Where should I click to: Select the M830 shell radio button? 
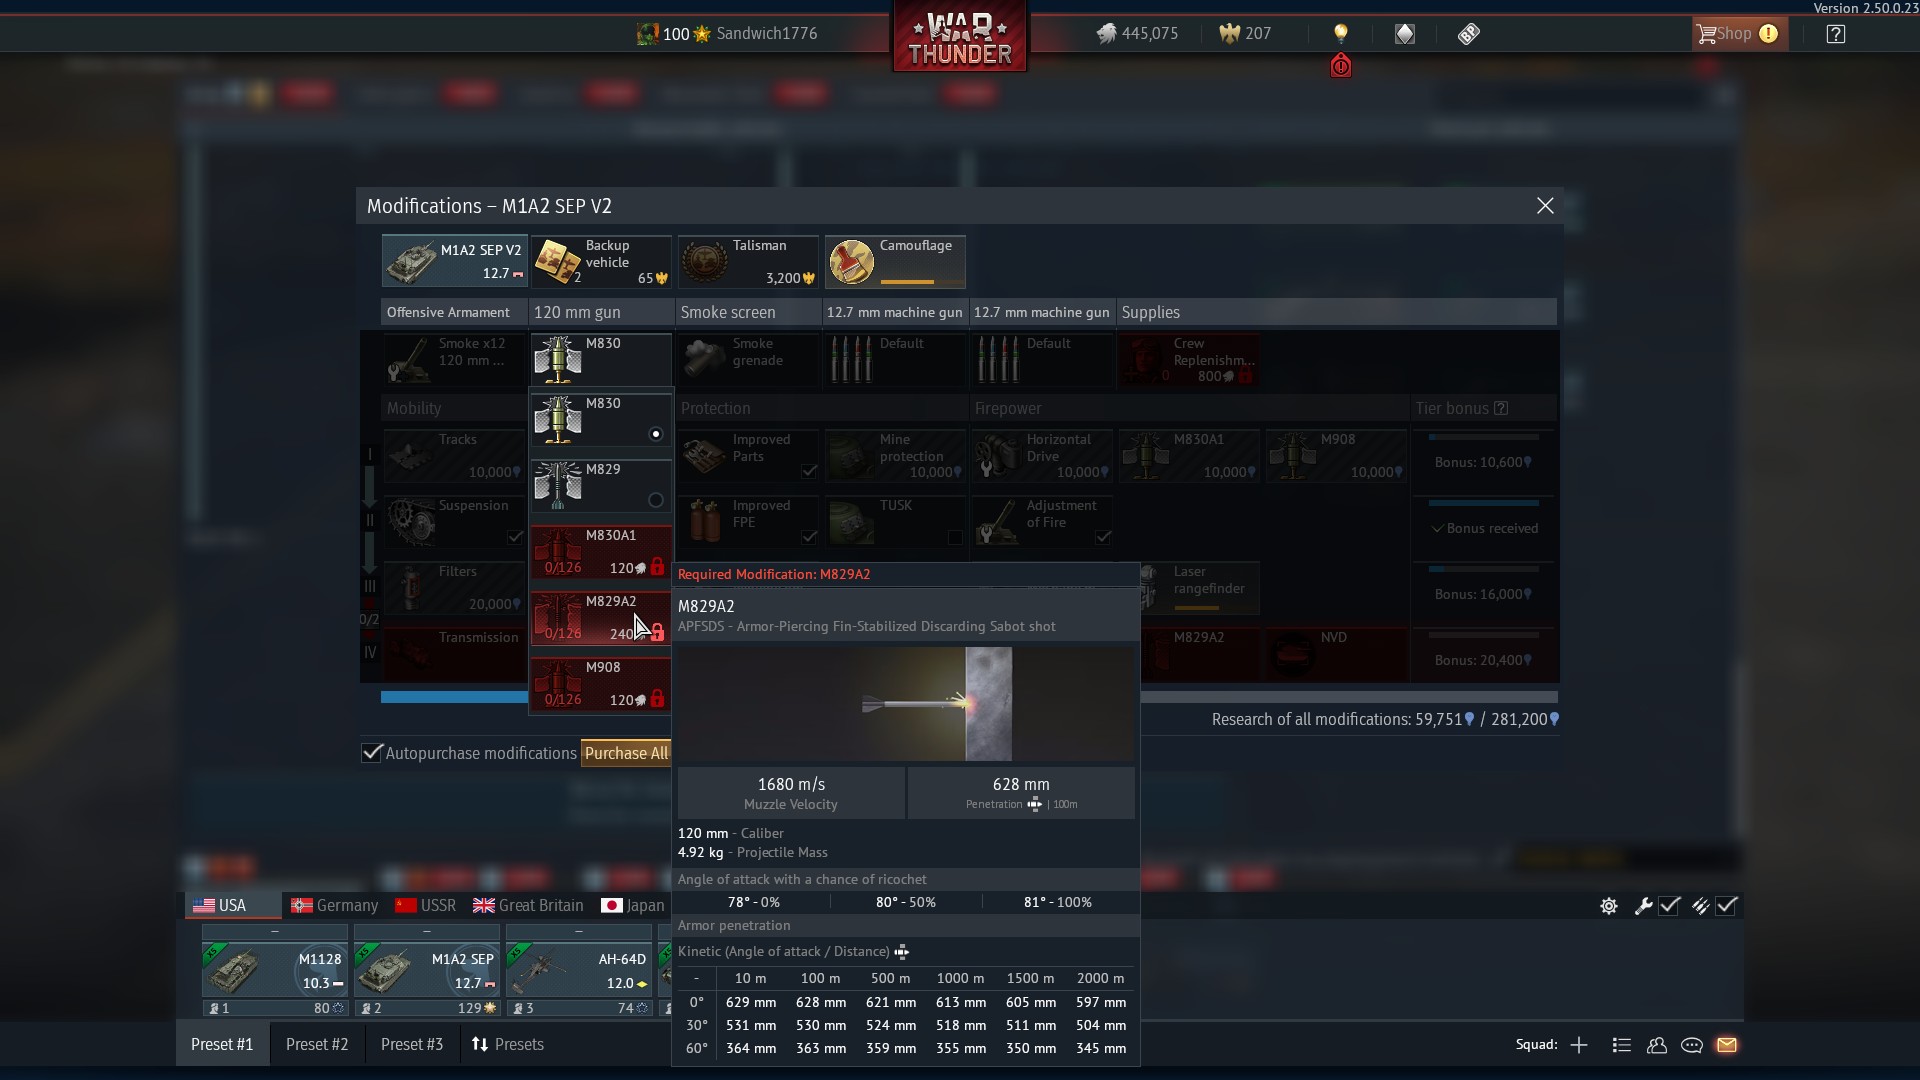pos(656,434)
